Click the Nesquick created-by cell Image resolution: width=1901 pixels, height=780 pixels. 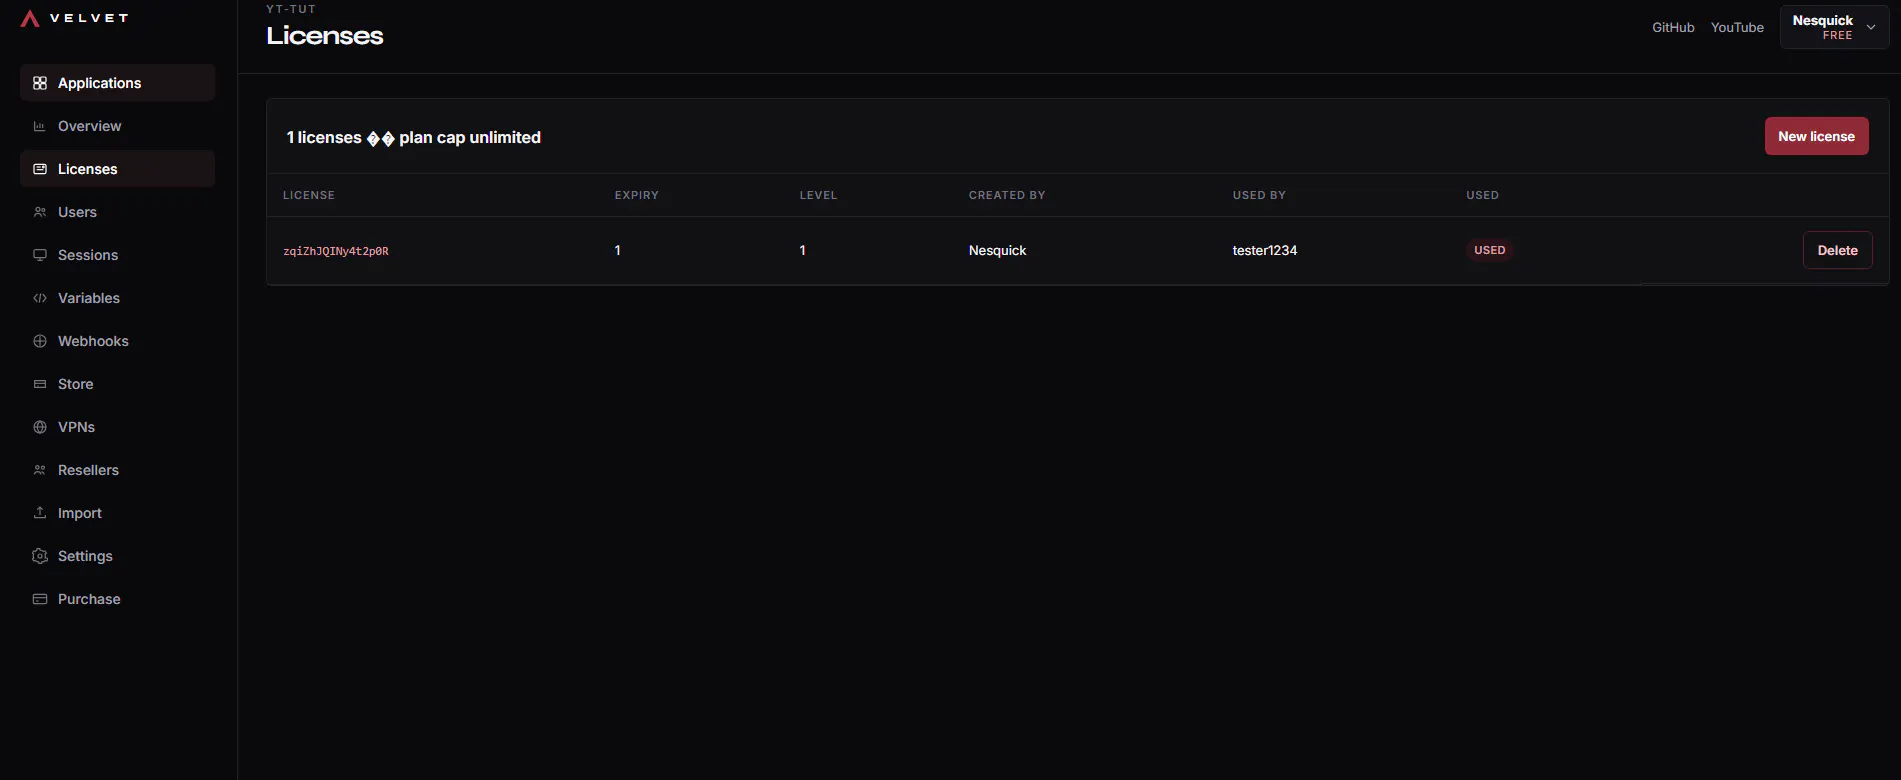point(997,250)
